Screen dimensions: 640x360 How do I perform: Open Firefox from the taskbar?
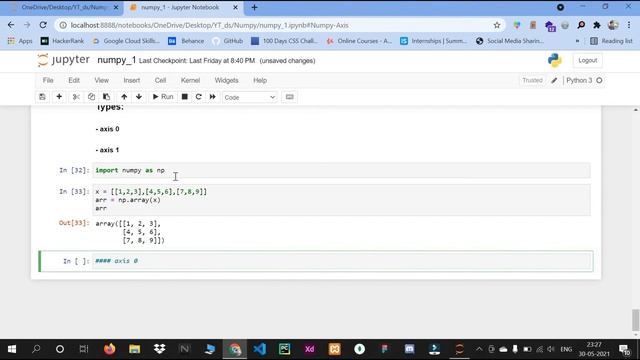(x=109, y=349)
